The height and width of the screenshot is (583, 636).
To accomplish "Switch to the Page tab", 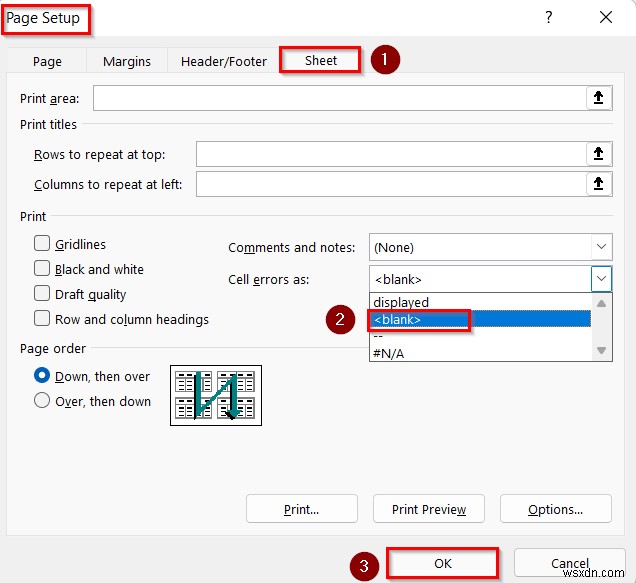I will 47,61.
